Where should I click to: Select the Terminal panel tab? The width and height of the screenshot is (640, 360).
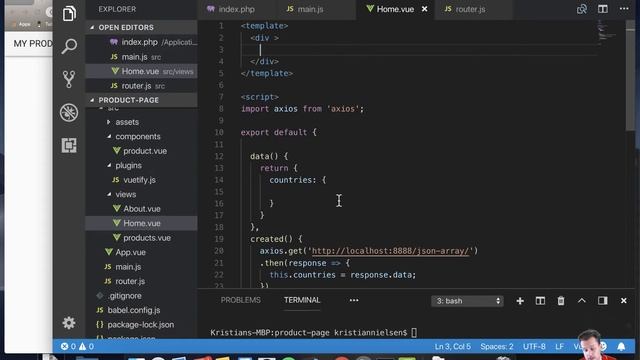click(302, 300)
